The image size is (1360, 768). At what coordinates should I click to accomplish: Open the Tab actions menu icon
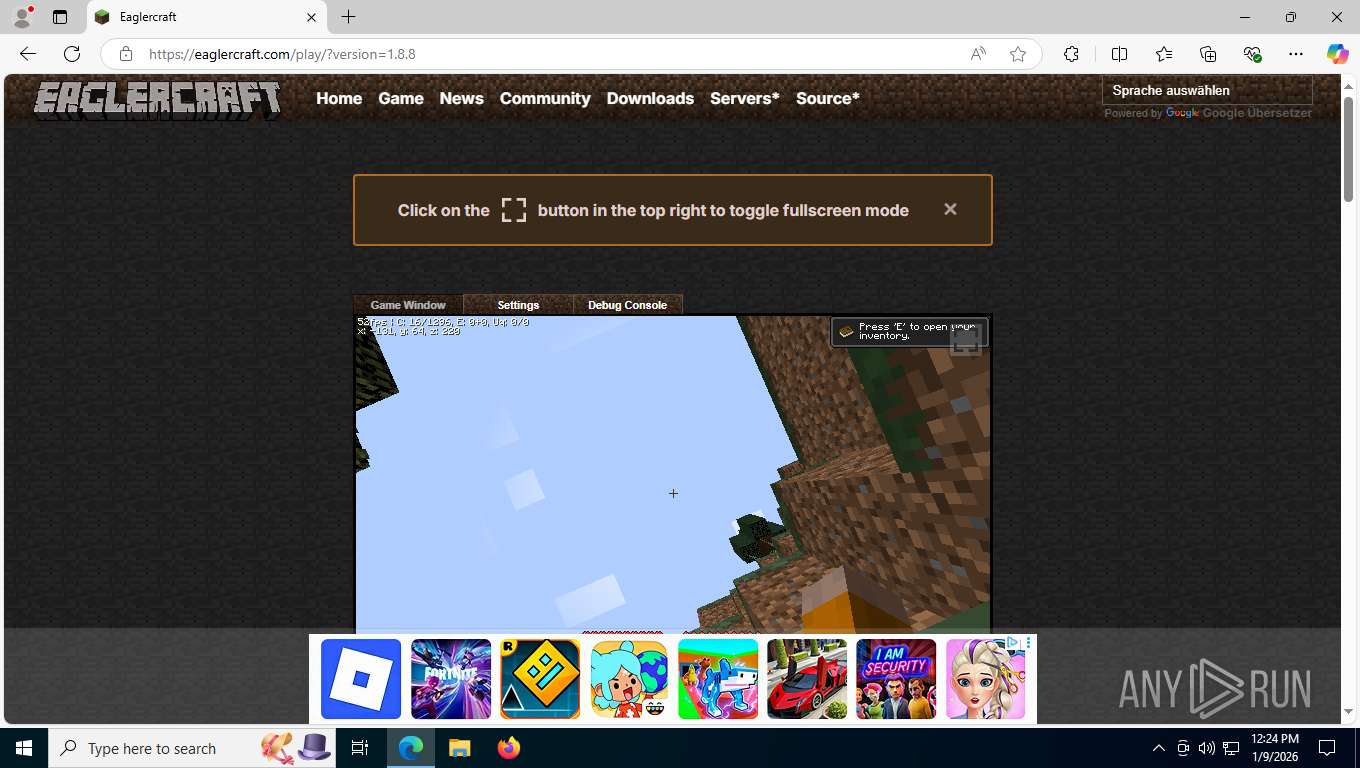60,17
